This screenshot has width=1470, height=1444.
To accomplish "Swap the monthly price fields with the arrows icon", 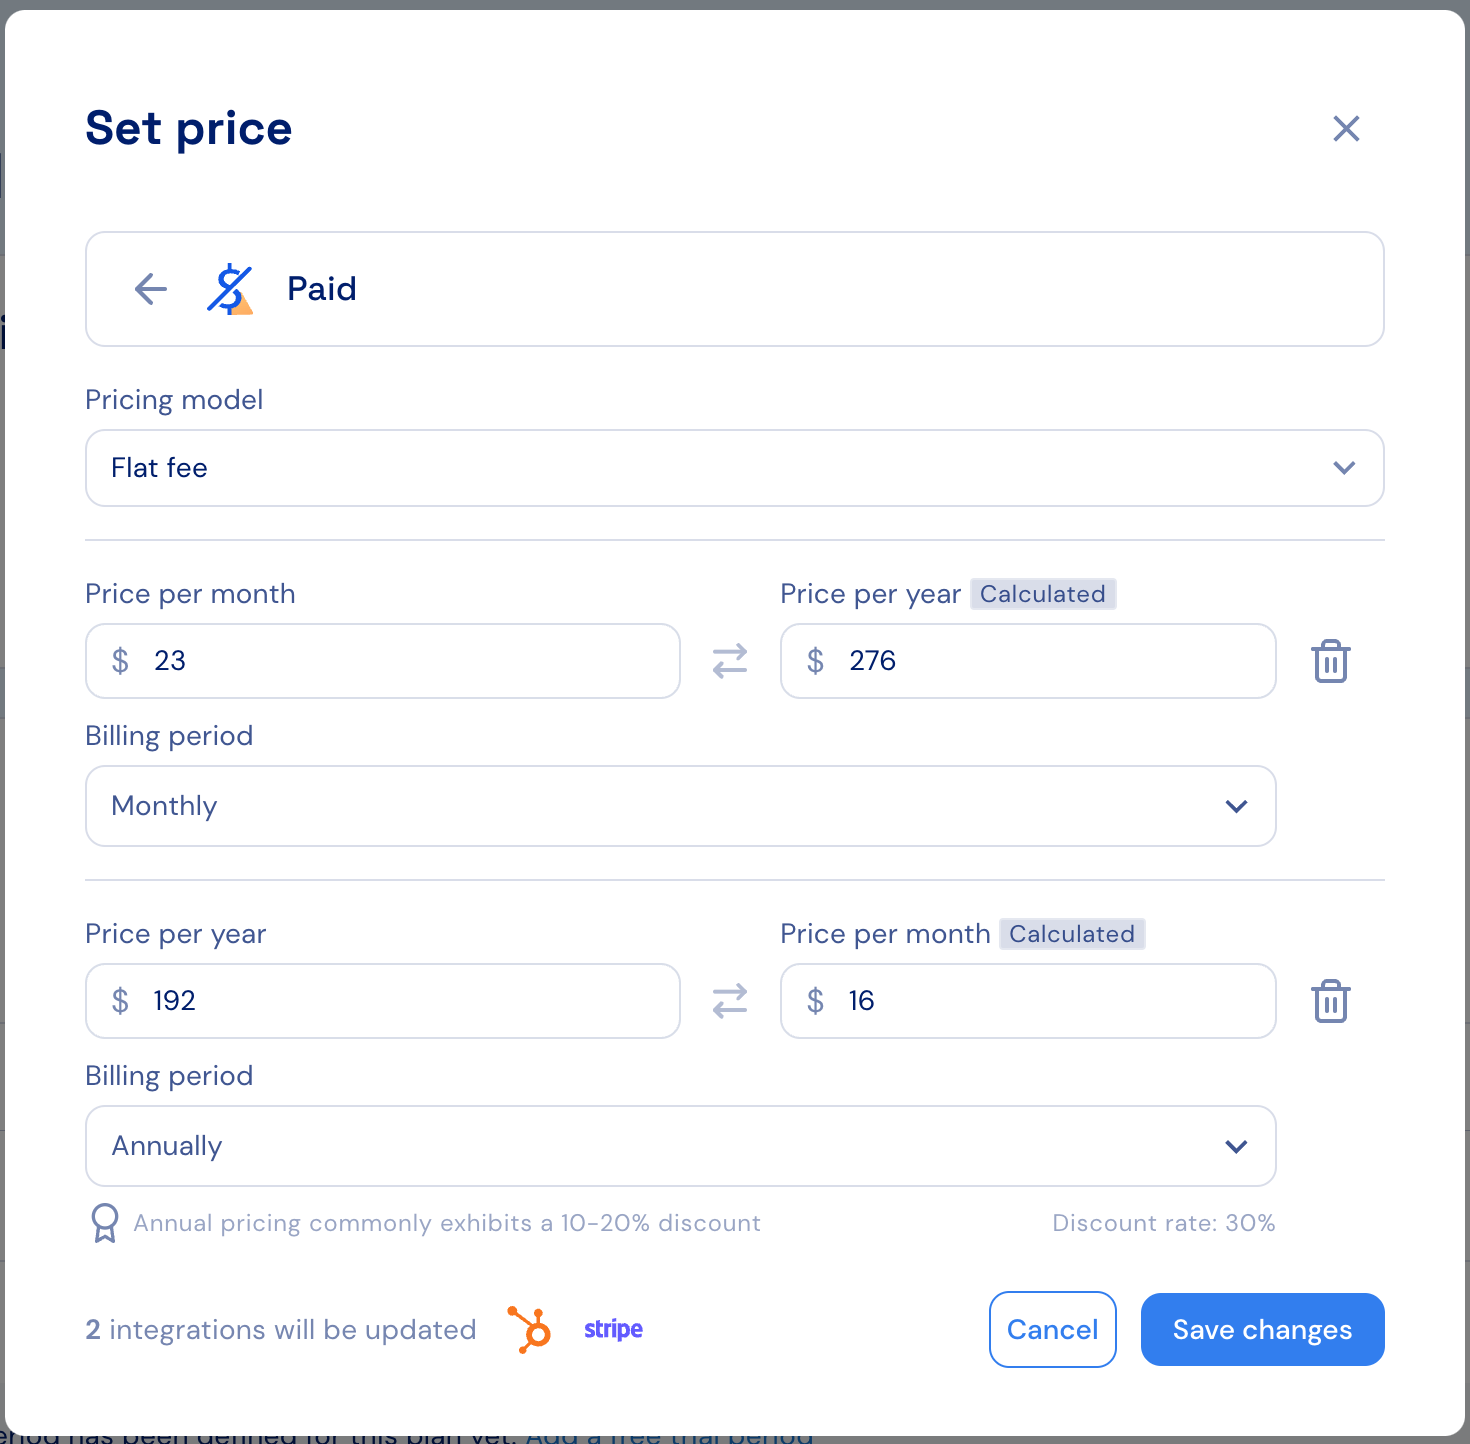I will (730, 661).
